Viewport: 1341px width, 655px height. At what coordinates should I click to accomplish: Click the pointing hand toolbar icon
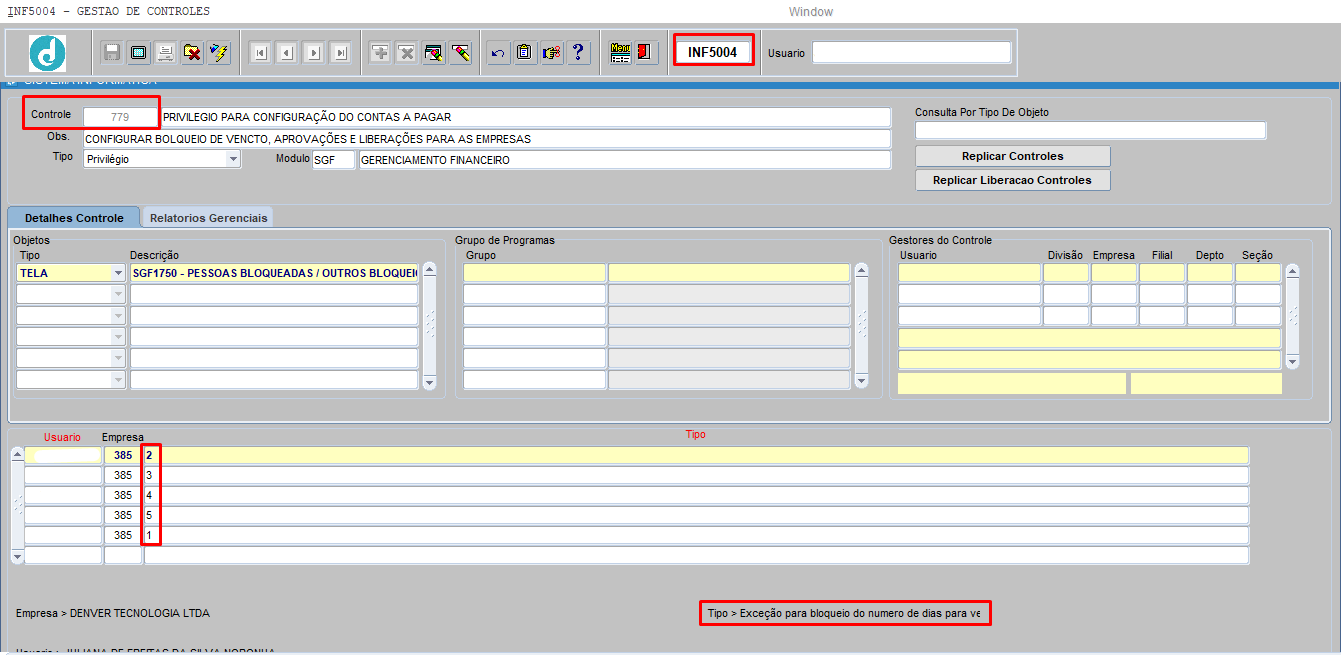pyautogui.click(x=552, y=52)
